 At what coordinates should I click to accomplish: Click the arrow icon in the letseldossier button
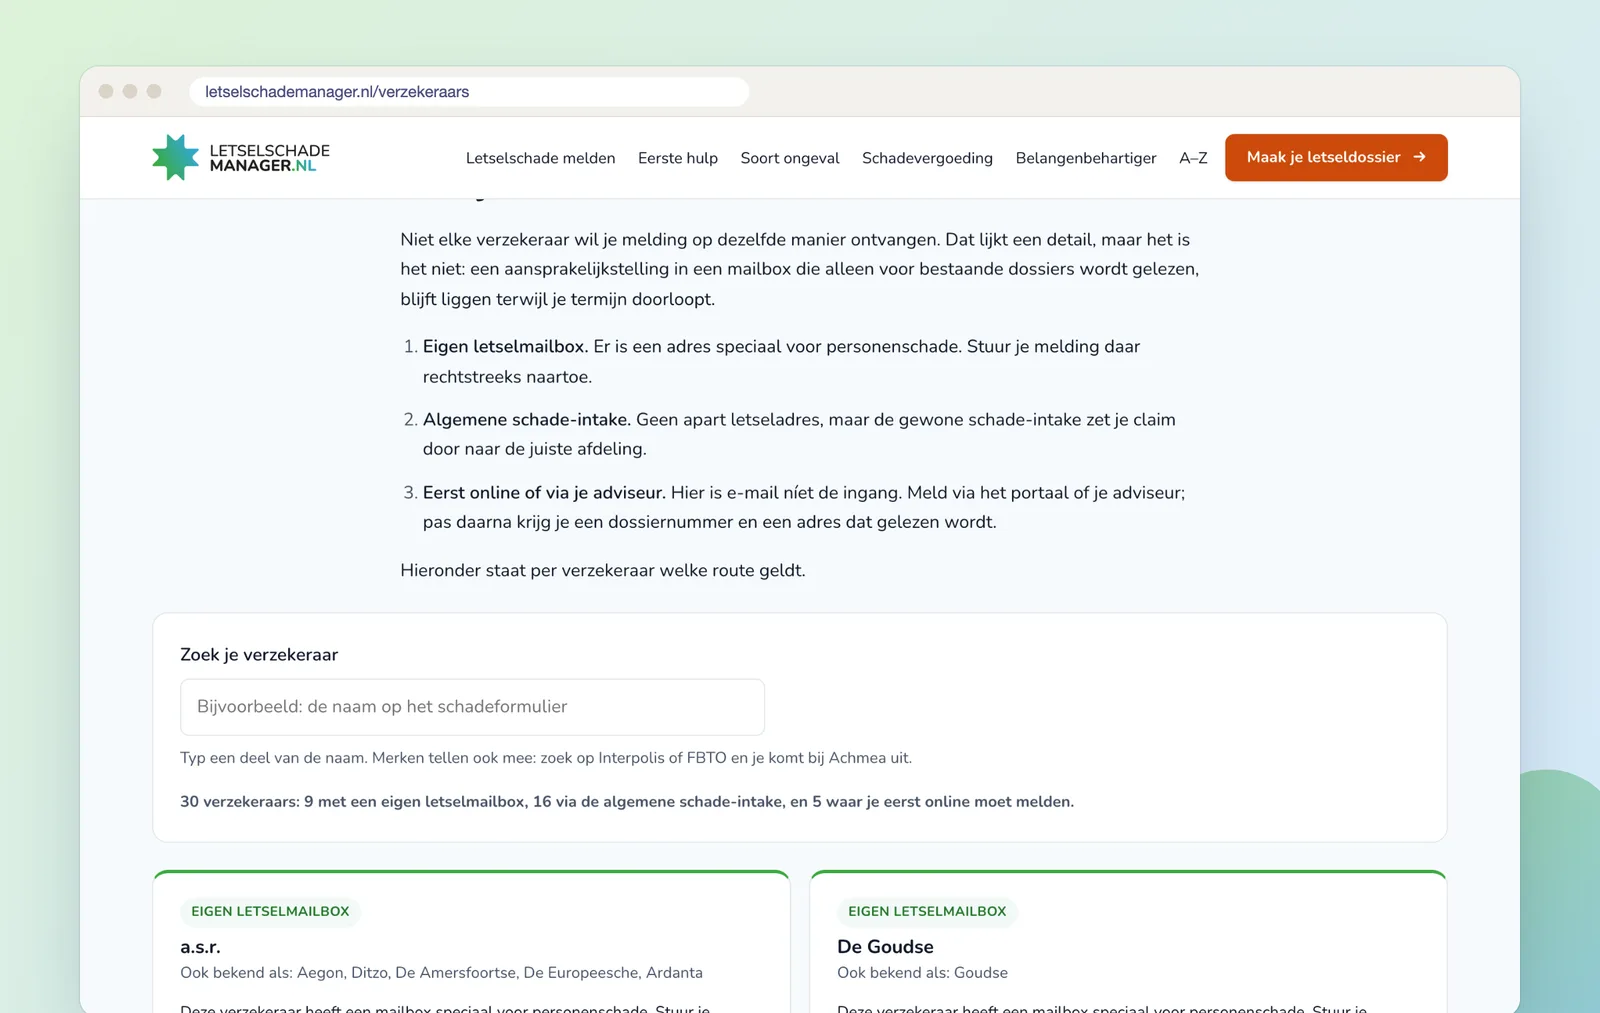click(1419, 157)
